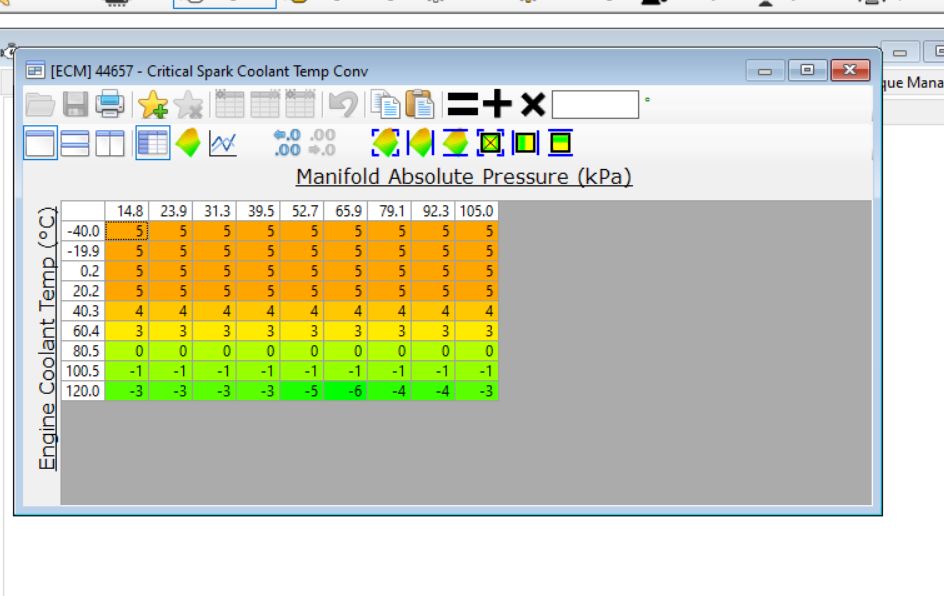Maximize the Critical Spark Coolant Temp window
The height and width of the screenshot is (596, 944).
click(x=807, y=71)
